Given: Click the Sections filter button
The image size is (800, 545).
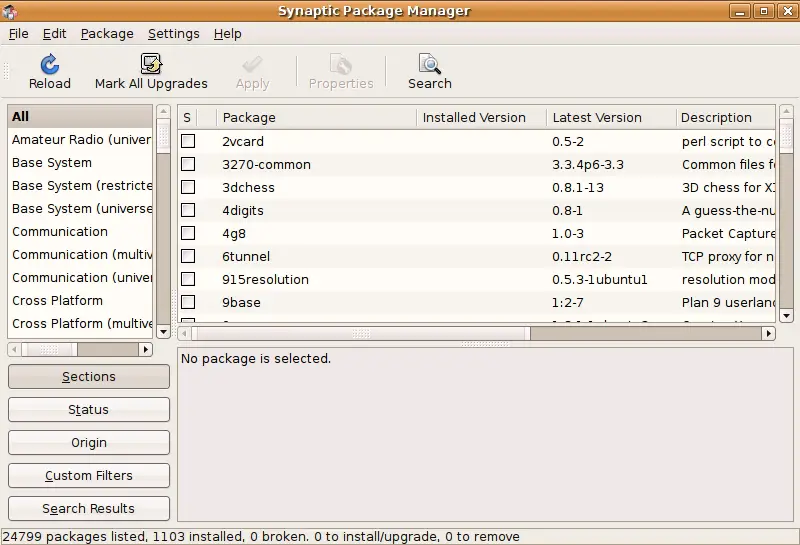Looking at the screenshot, I should tap(89, 377).
